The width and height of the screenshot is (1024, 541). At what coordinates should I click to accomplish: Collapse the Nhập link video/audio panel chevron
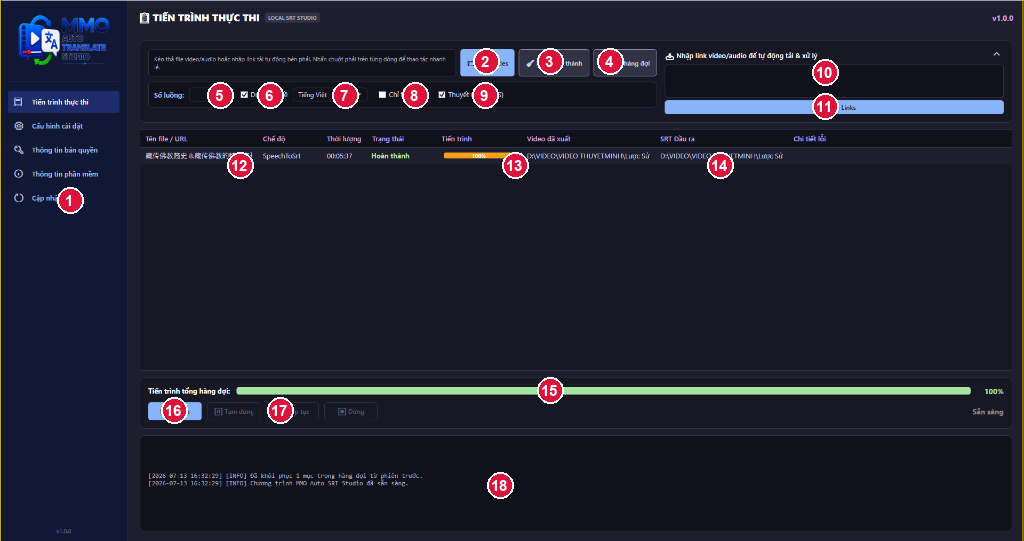997,54
